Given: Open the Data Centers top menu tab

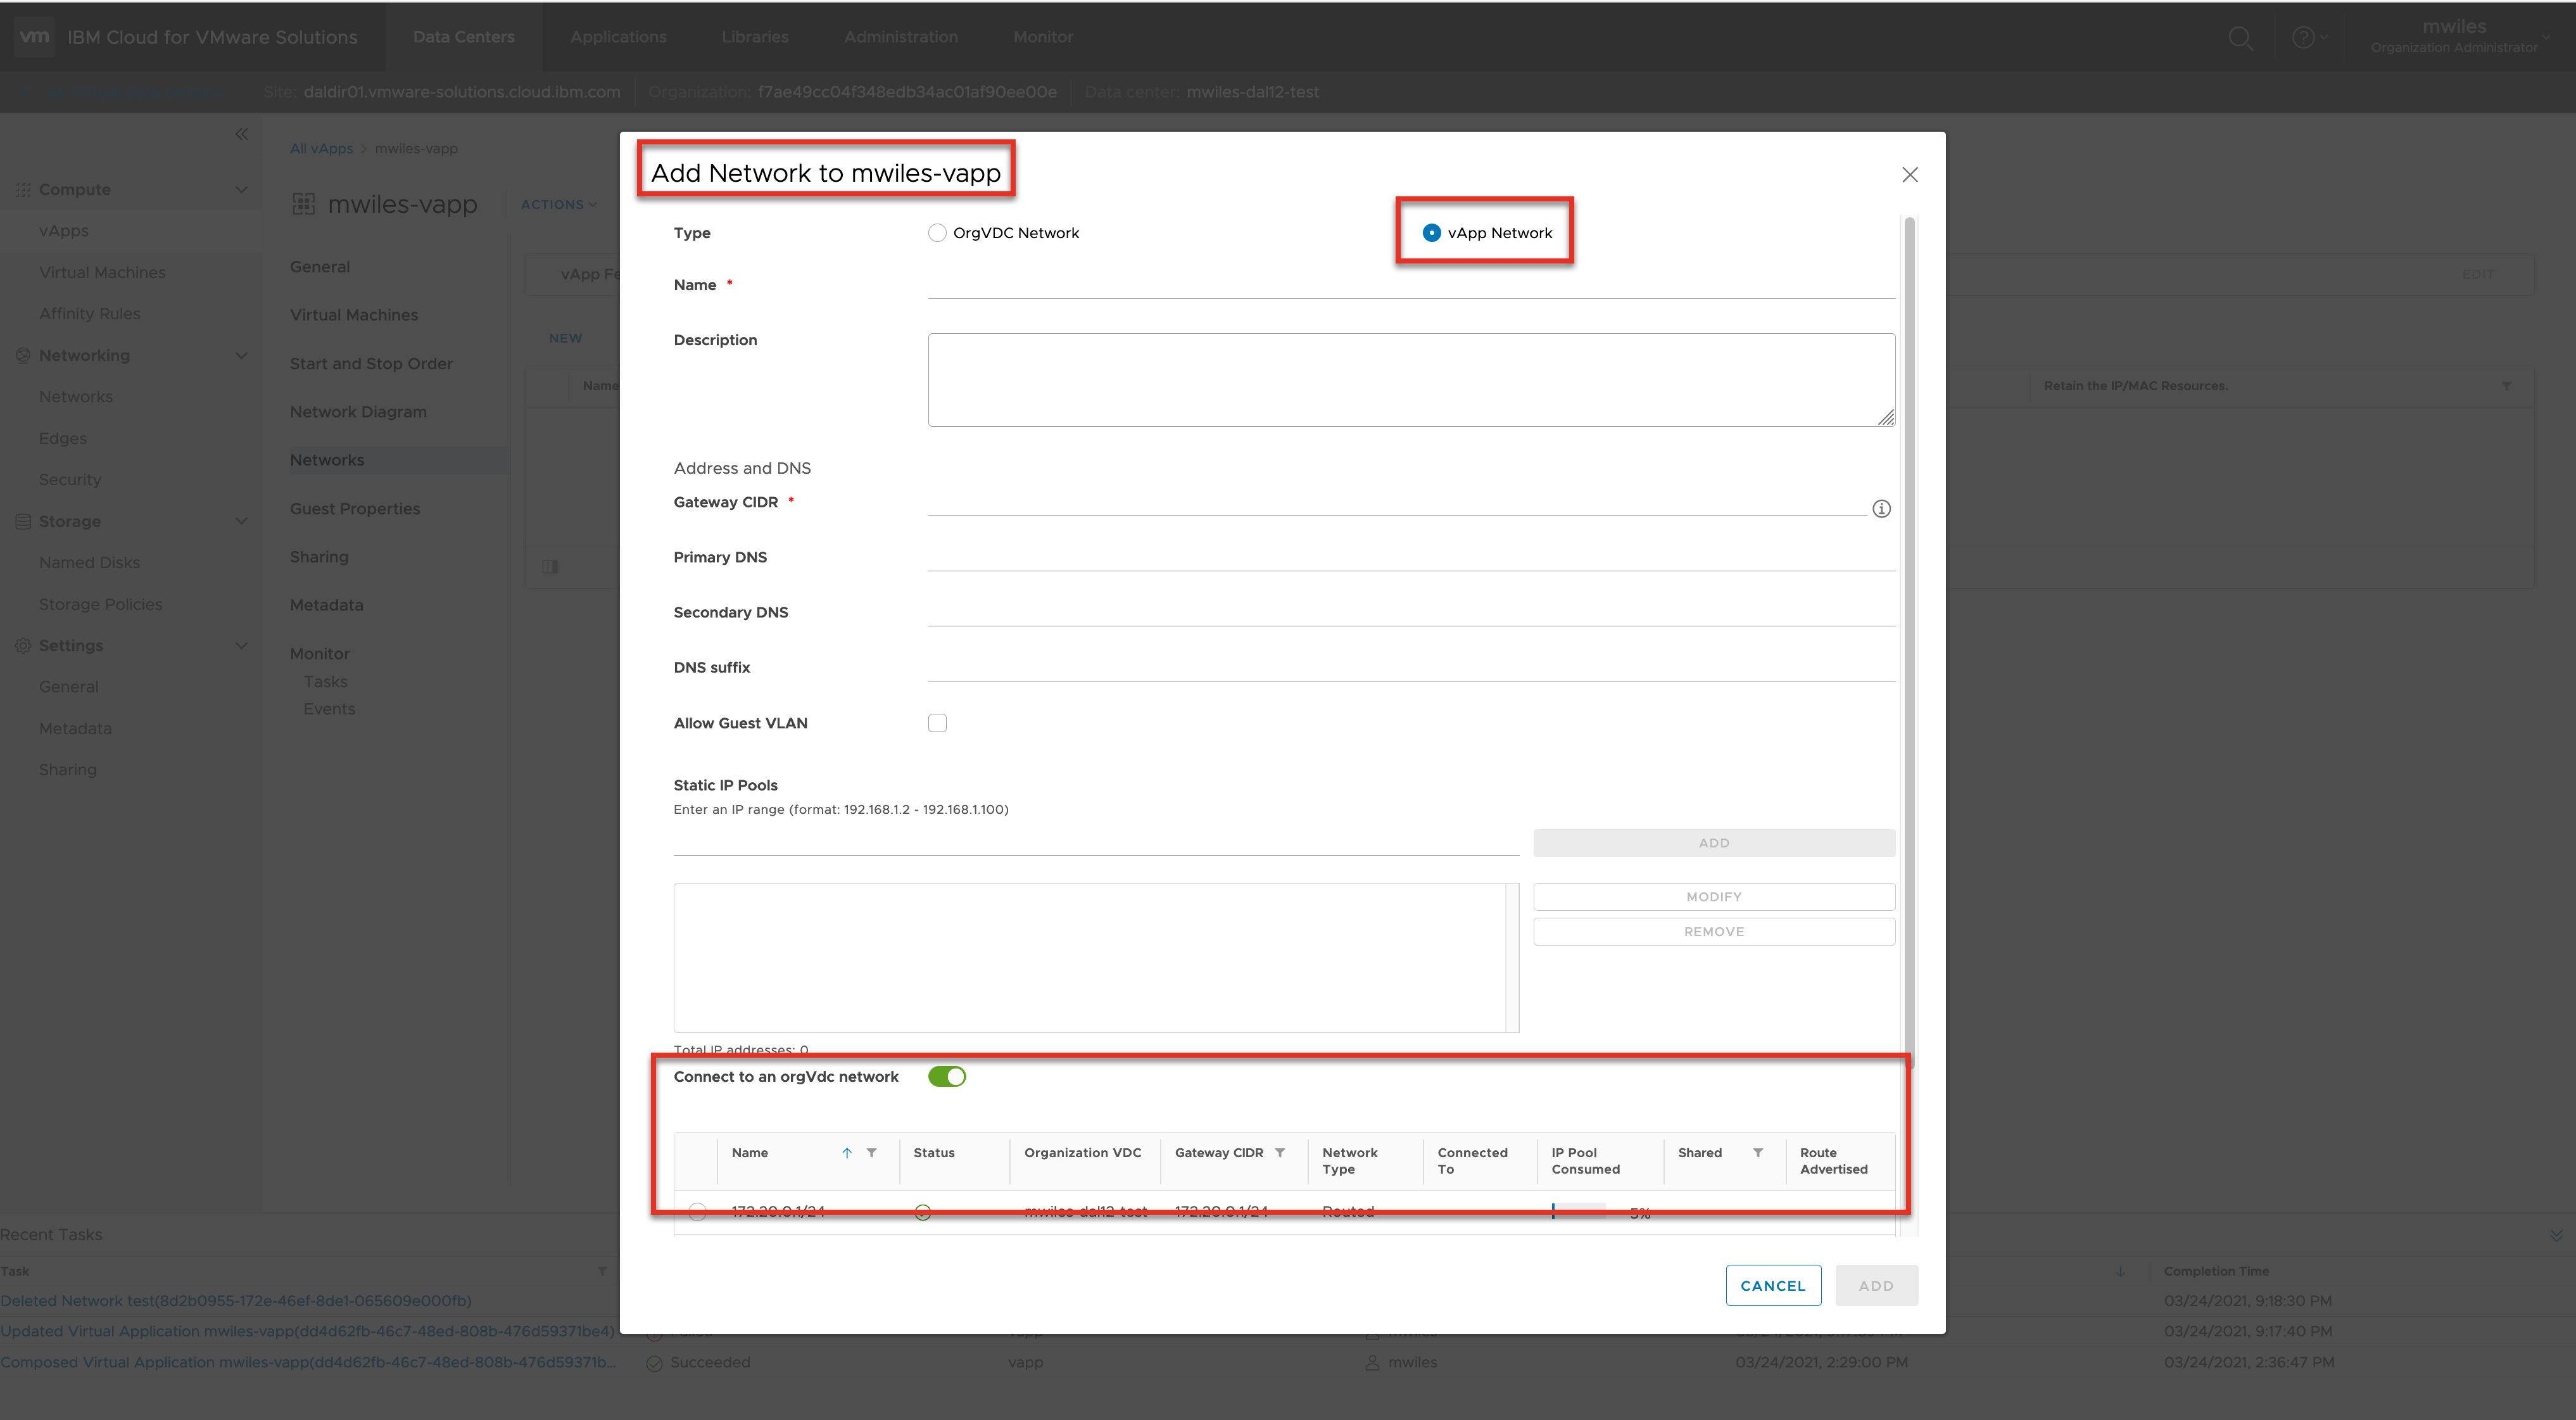Looking at the screenshot, I should pos(463,37).
